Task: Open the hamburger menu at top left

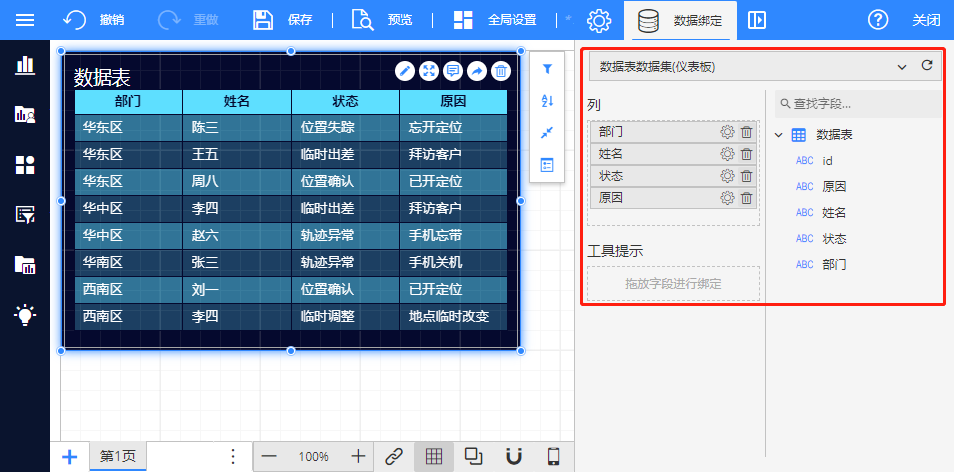Action: point(25,20)
